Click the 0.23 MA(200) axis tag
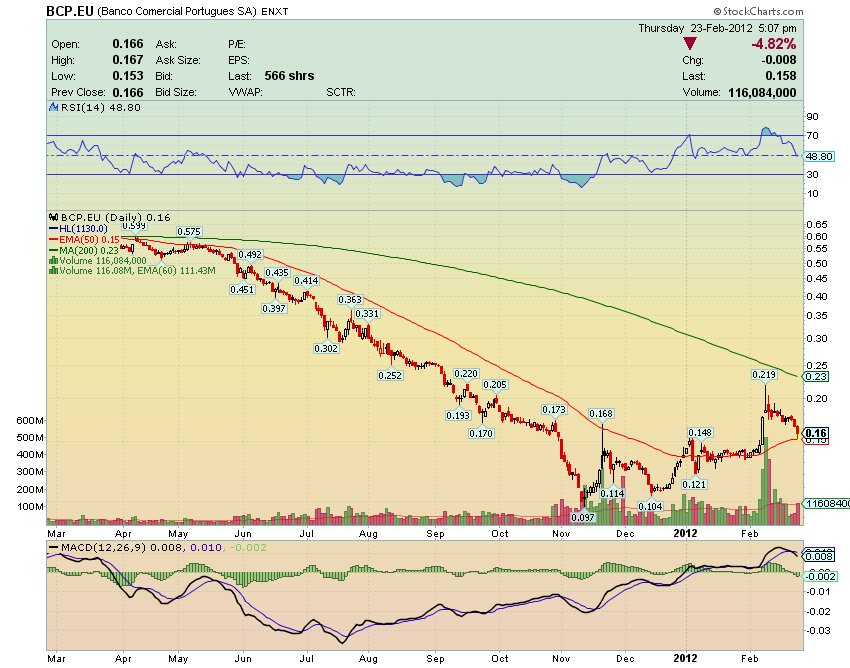Viewport: 850px width, 668px height. [x=816, y=376]
